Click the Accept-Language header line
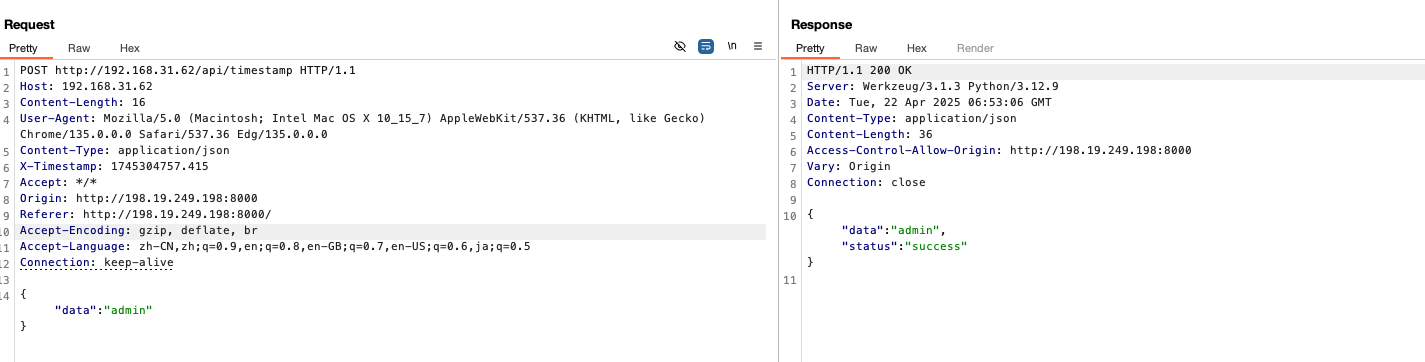Image resolution: width=1425 pixels, height=362 pixels. tap(275, 247)
